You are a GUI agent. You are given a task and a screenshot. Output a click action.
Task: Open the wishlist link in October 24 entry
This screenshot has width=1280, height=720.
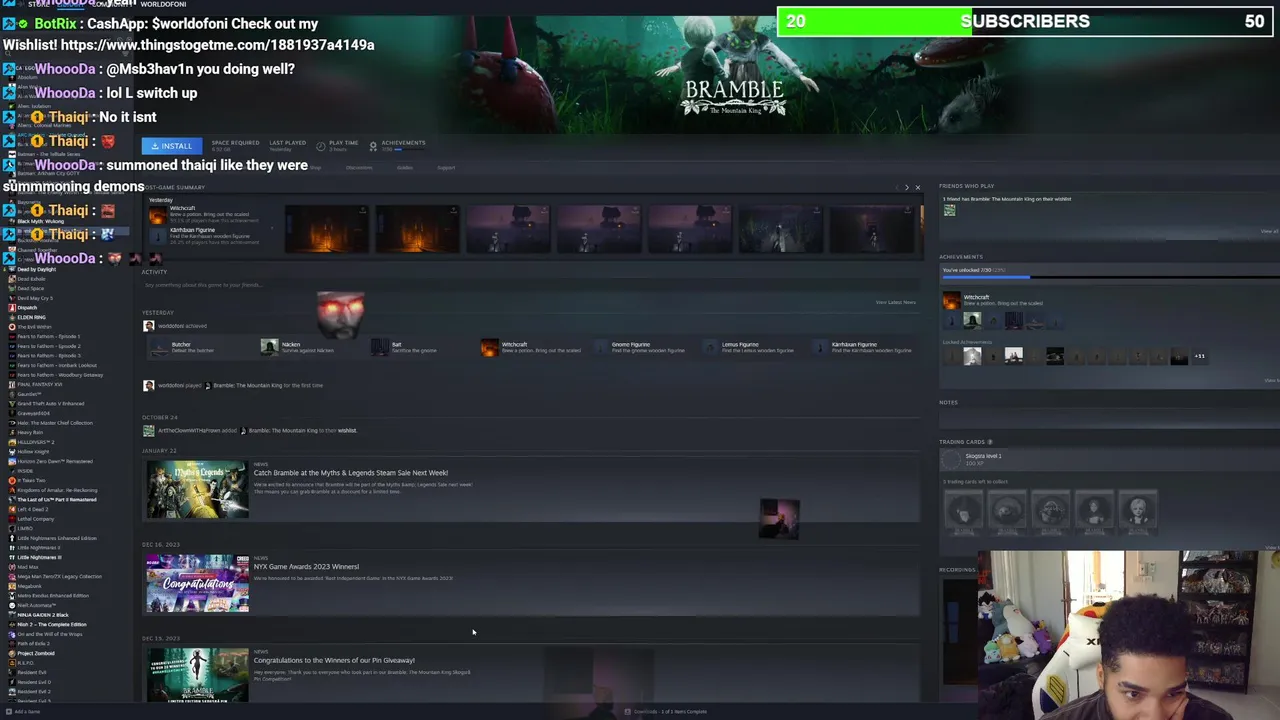[x=347, y=430]
